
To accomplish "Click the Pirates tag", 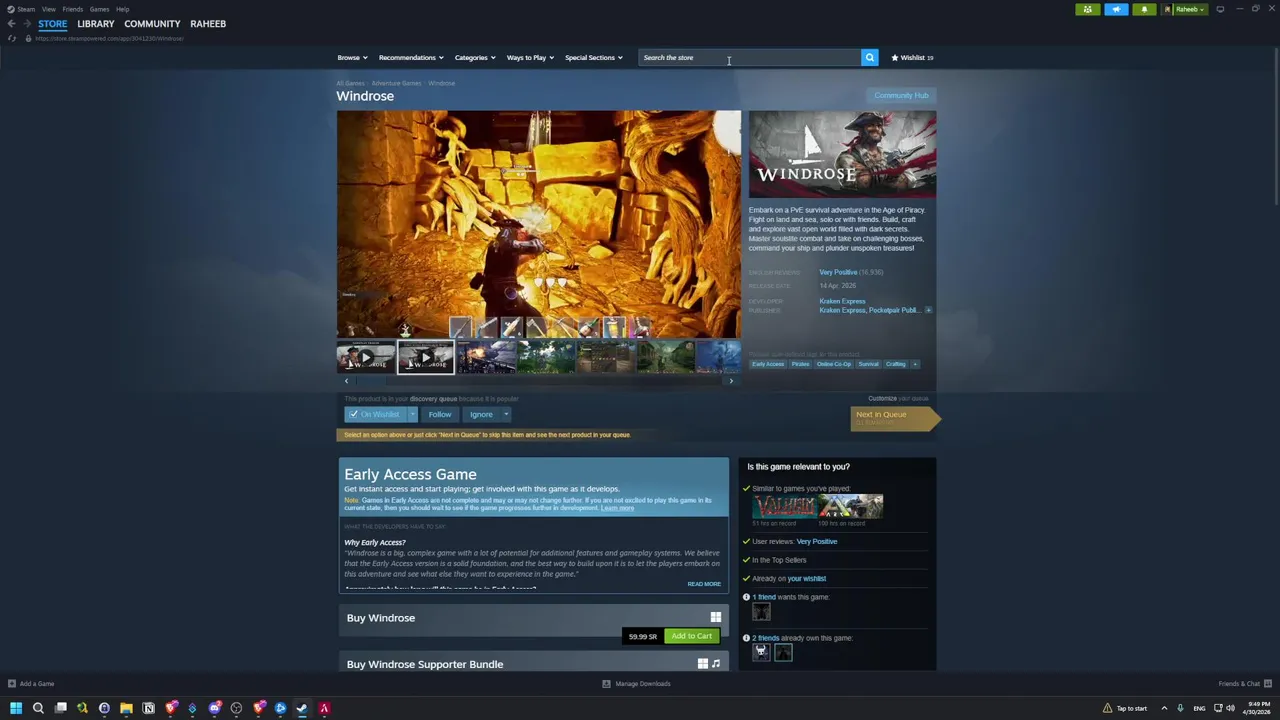I will [x=800, y=364].
